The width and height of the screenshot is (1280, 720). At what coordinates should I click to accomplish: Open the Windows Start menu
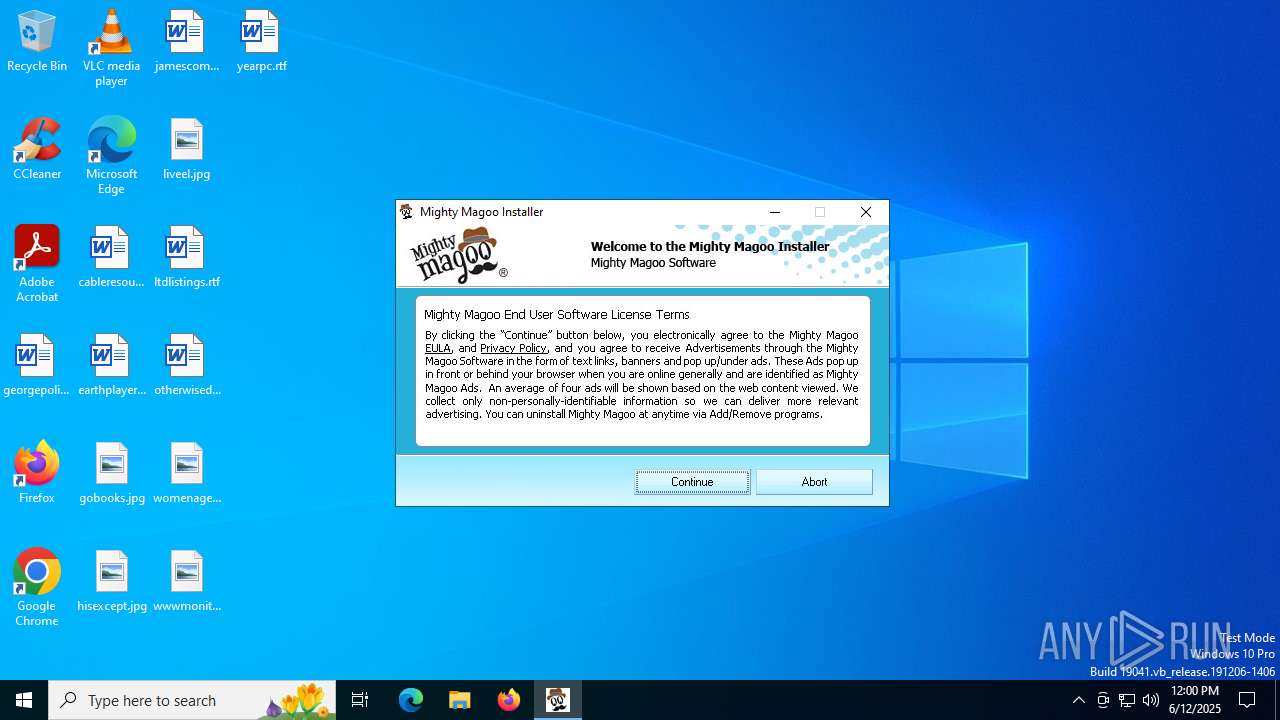[x=24, y=700]
